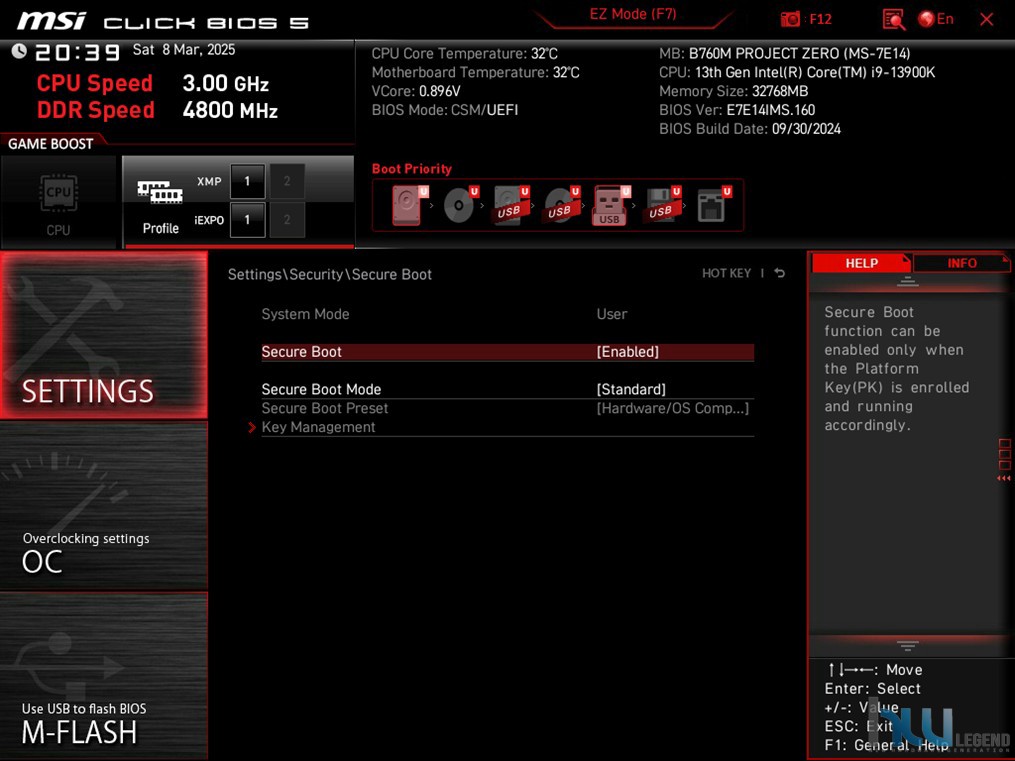Switch to EZ Mode (F7)
The image size is (1015, 761).
click(x=632, y=14)
